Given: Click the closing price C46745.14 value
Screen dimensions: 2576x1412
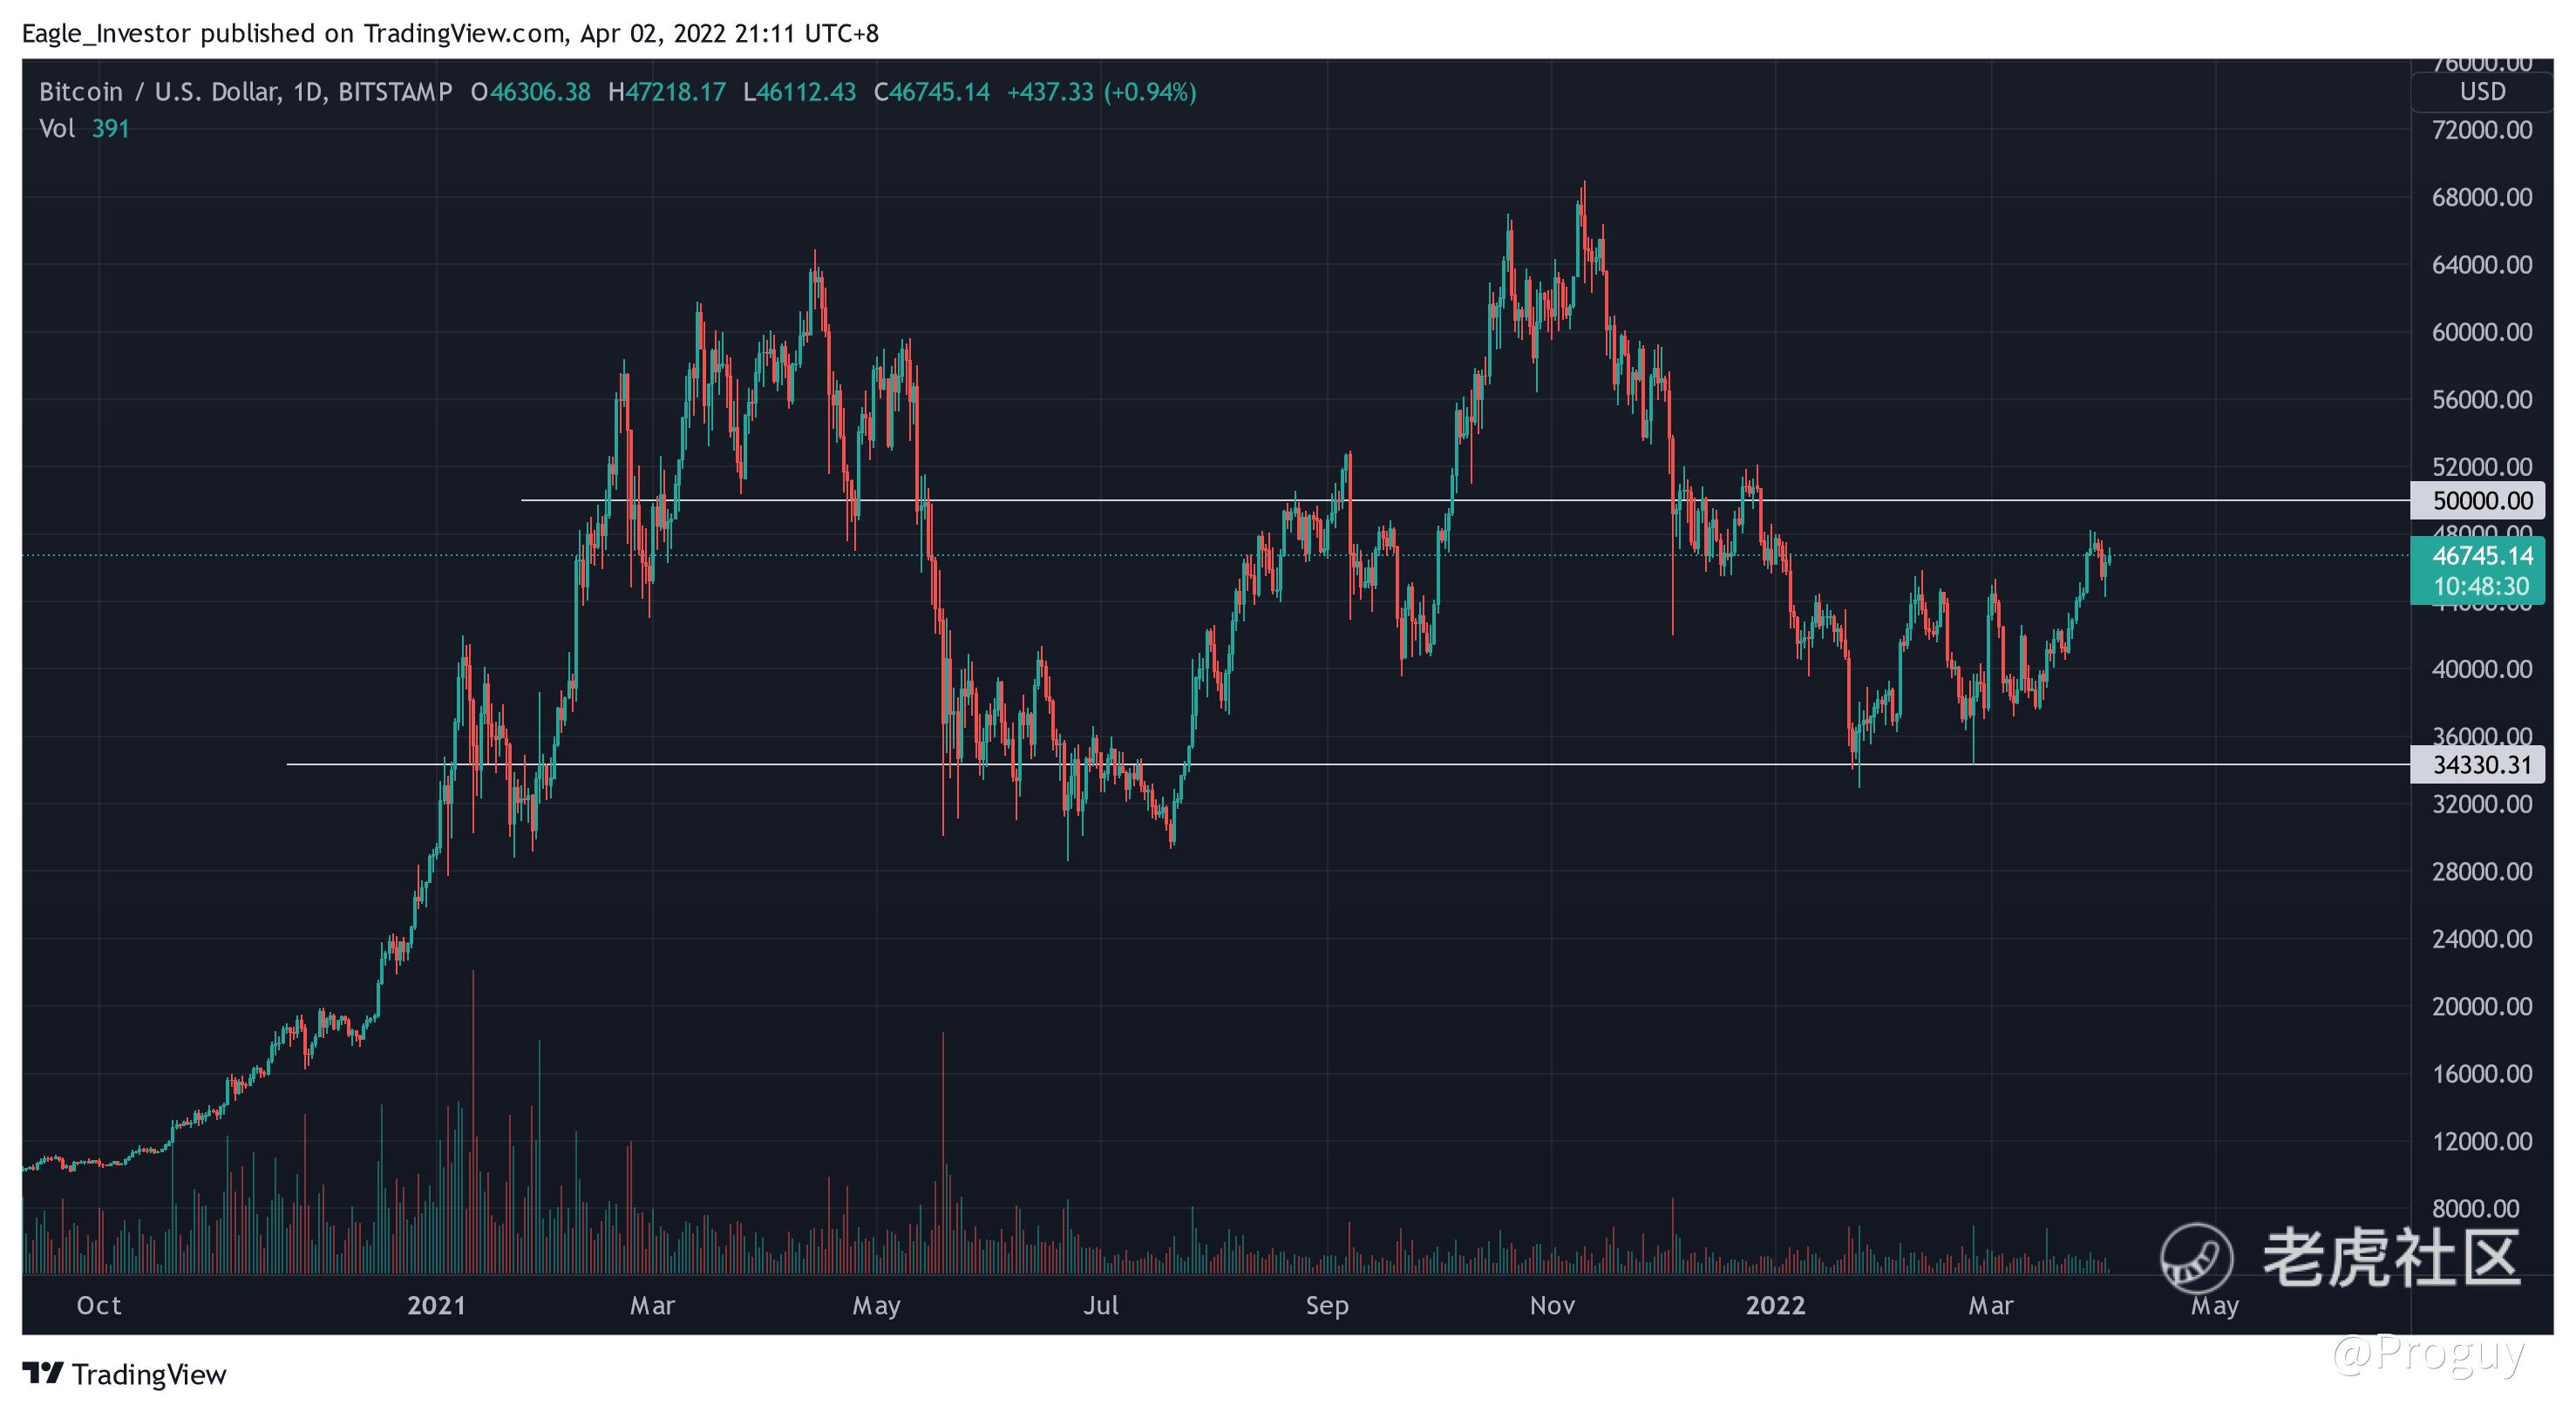Looking at the screenshot, I should (x=931, y=92).
